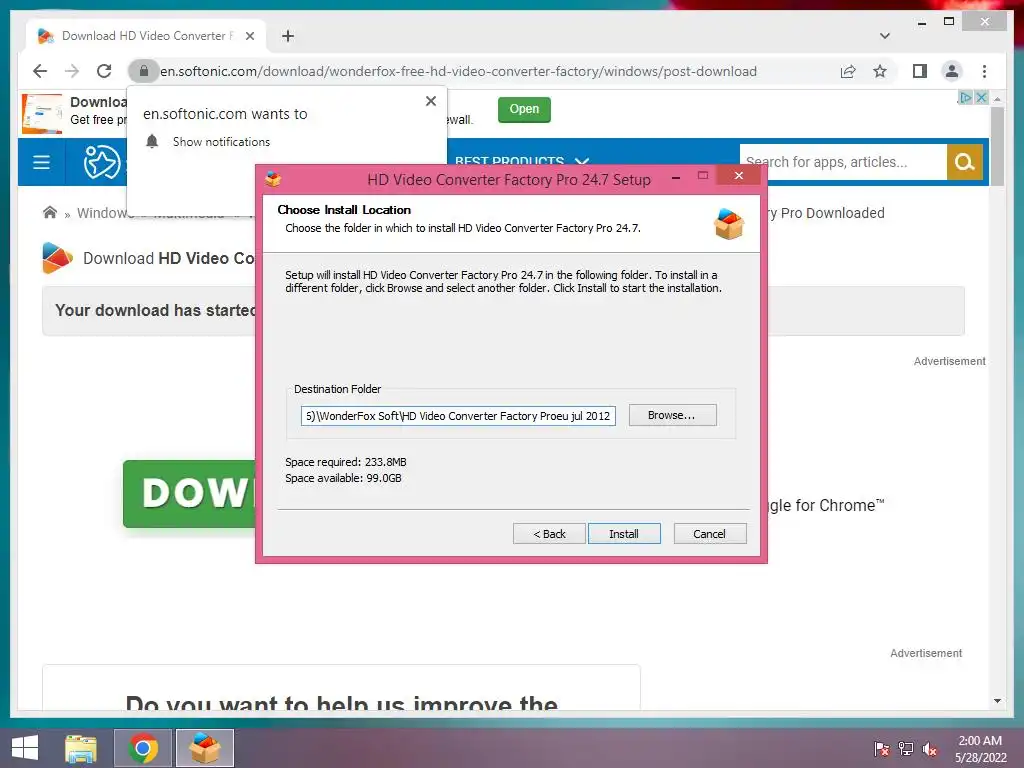The width and height of the screenshot is (1024, 768).
Task: Toggle Chrome side panel icon
Action: pyautogui.click(x=920, y=71)
